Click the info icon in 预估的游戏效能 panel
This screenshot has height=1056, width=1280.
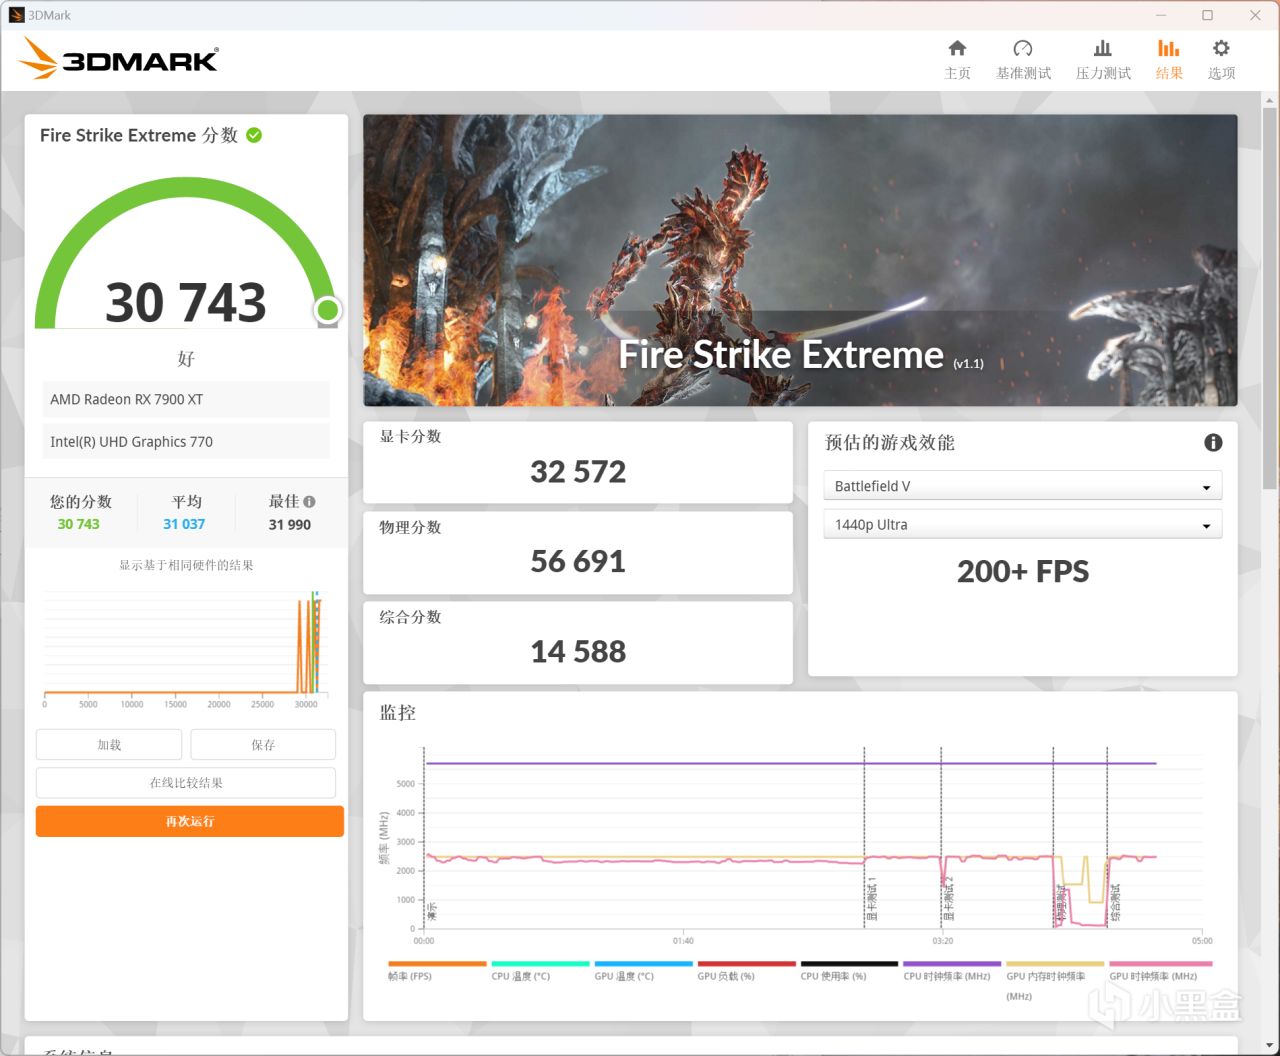[x=1213, y=442]
